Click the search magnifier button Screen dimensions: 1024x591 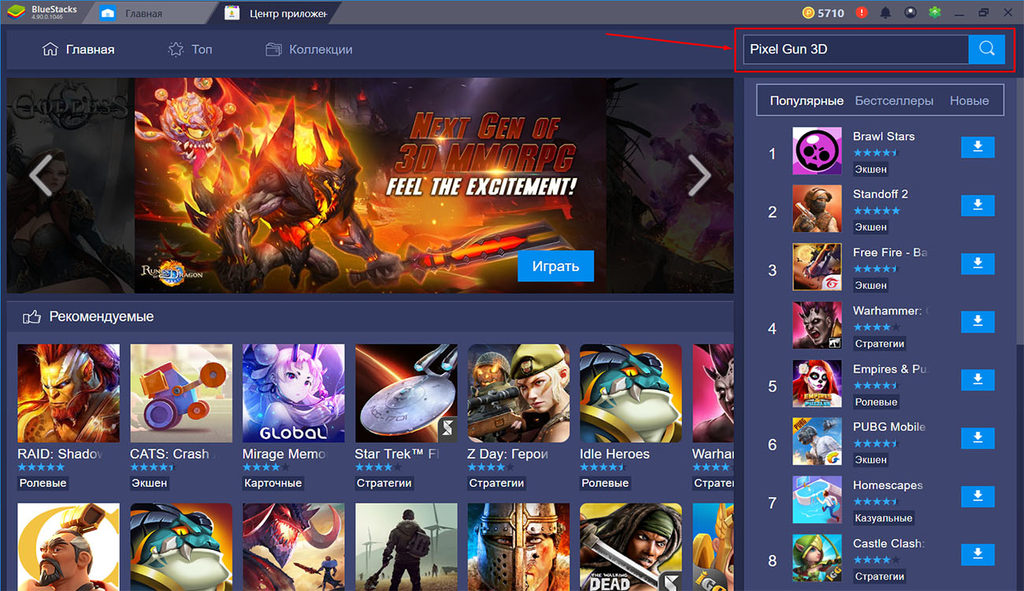coord(986,49)
